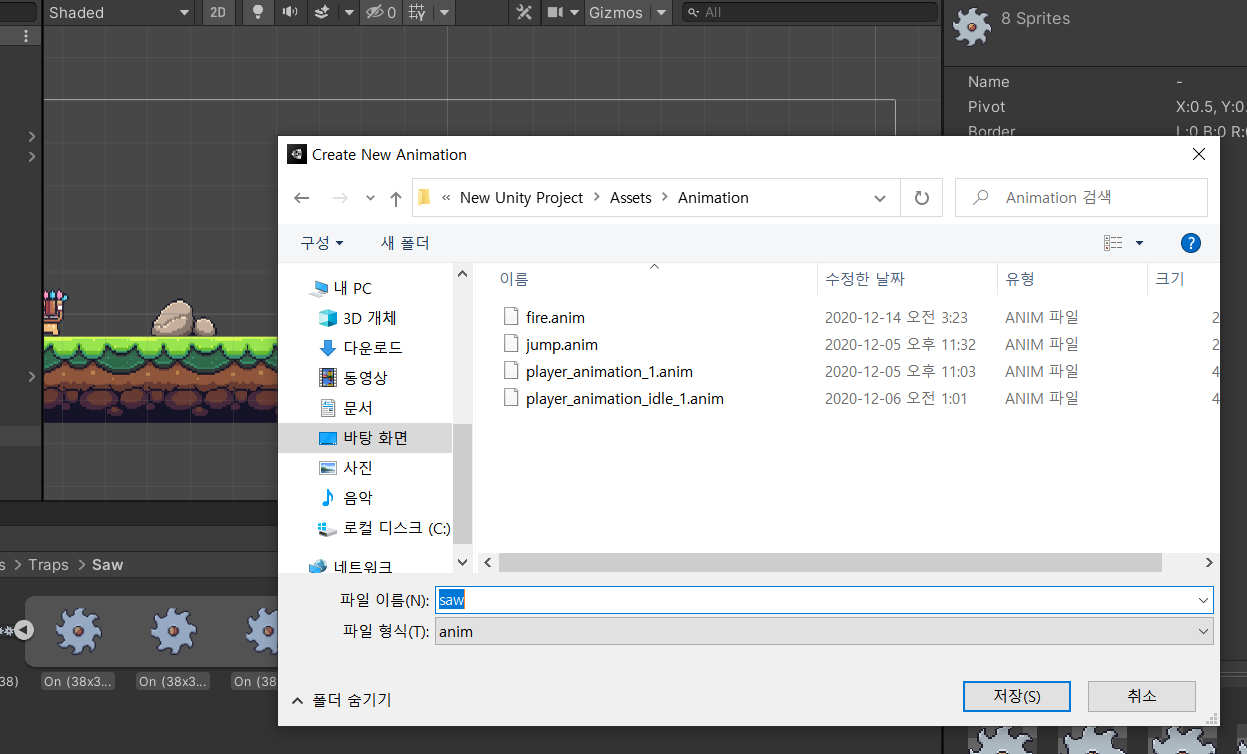Open 음악 folder in navigation pane
1247x754 pixels.
coord(357,498)
